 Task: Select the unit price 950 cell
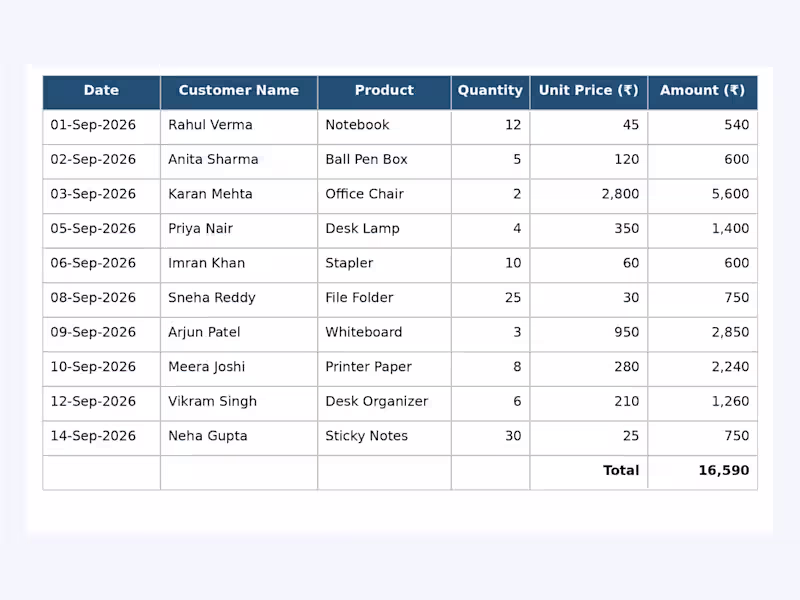(589, 335)
